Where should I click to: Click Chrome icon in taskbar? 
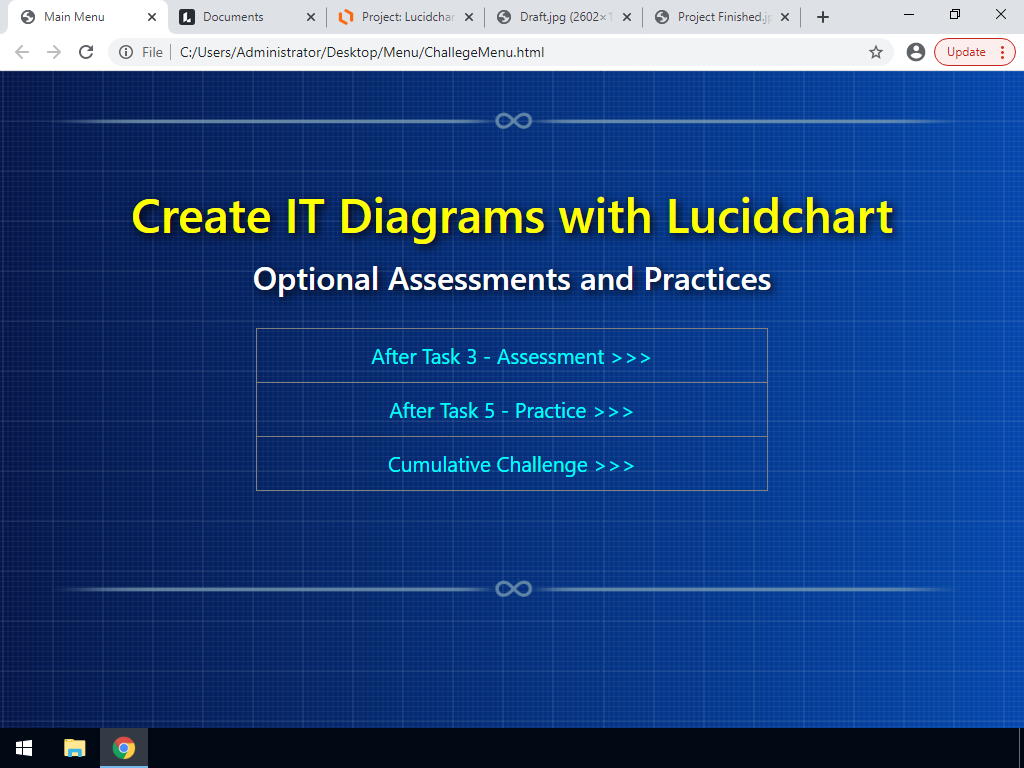tap(124, 748)
